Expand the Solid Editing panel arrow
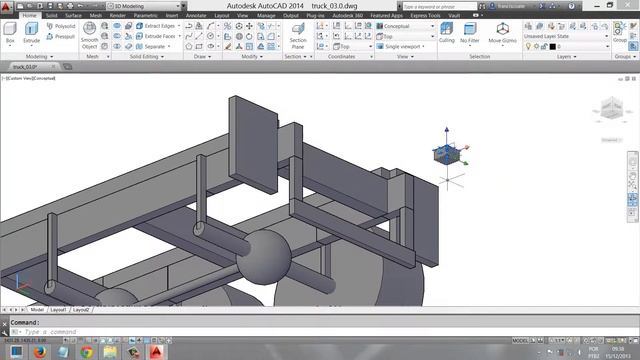This screenshot has width=640, height=360. click(x=162, y=57)
